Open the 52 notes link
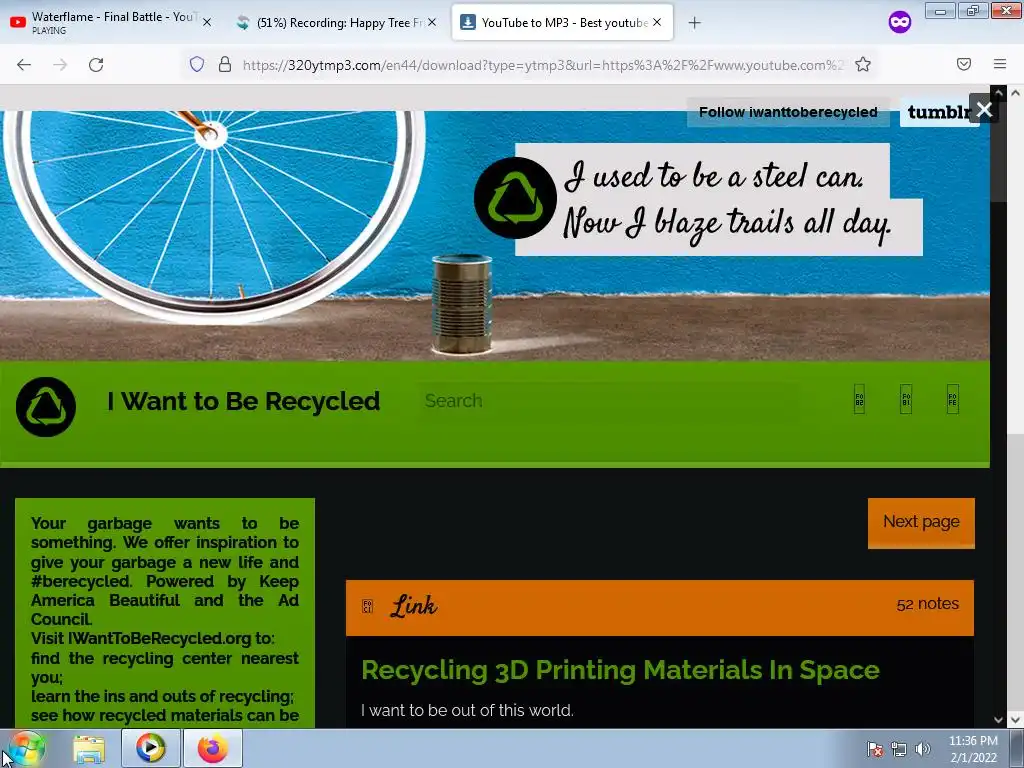Screen dimensions: 1024x768 coord(927,604)
